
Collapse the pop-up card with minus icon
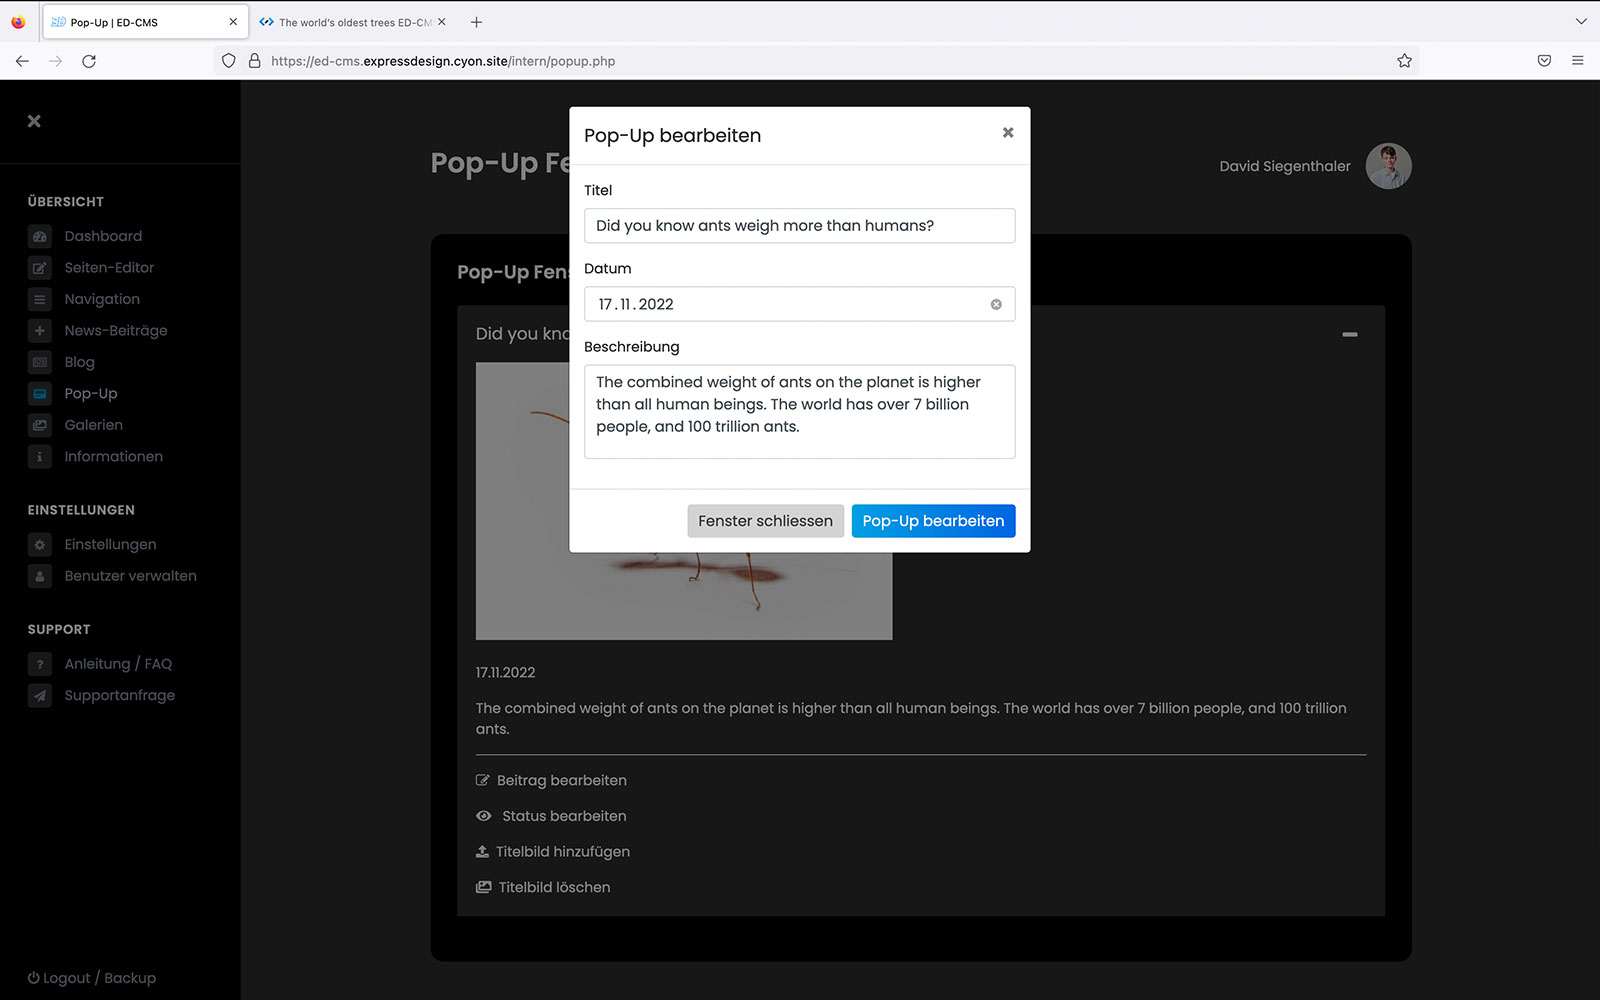[1350, 334]
